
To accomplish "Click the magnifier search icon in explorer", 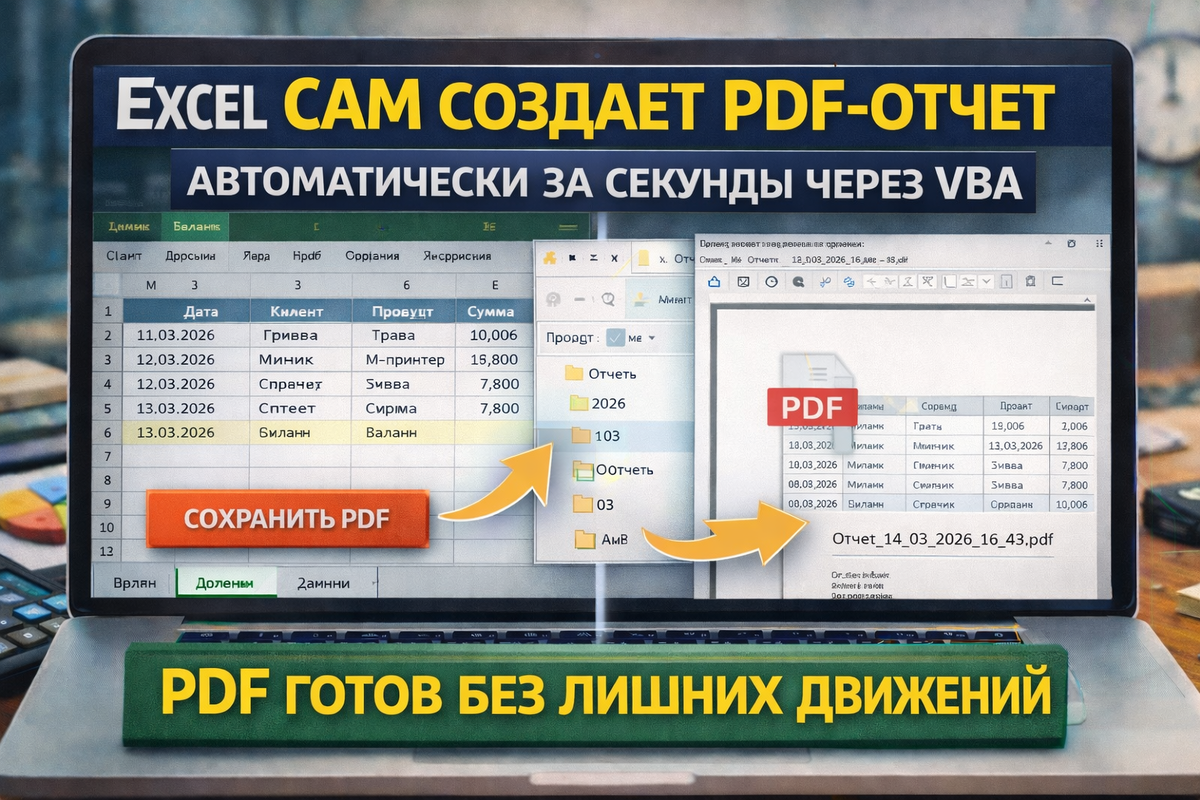I will (x=607, y=298).
